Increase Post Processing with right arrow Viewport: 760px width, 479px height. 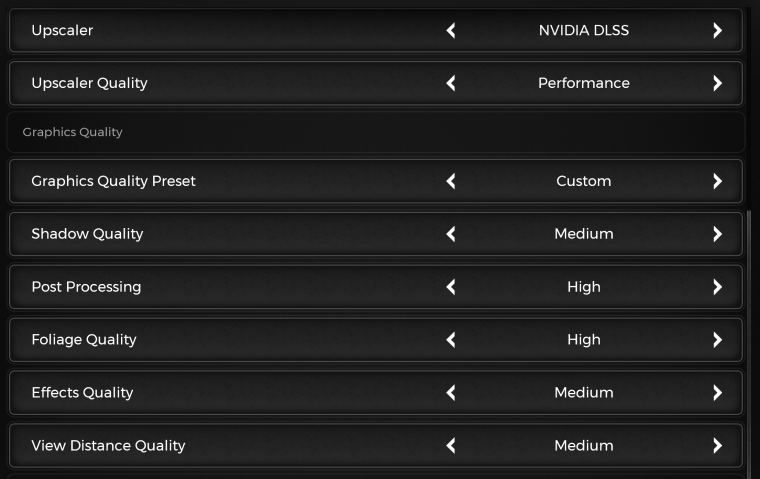tap(717, 287)
